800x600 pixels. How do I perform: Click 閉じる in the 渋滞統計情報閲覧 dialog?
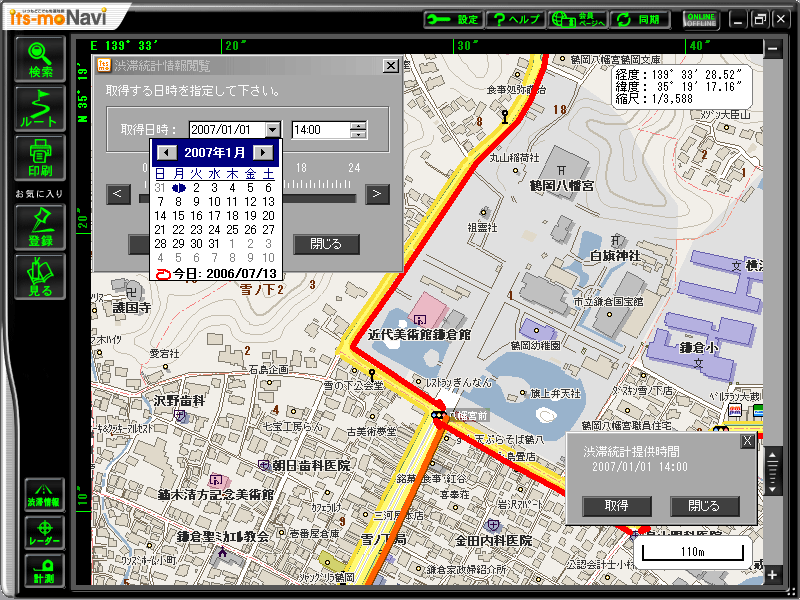327,244
